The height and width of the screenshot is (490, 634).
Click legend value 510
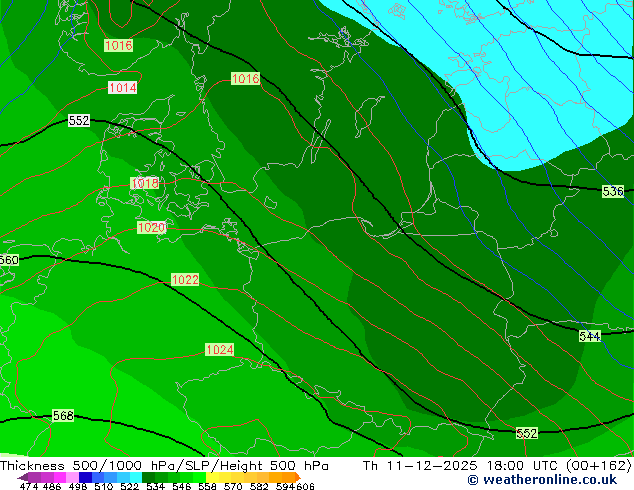[x=104, y=486]
